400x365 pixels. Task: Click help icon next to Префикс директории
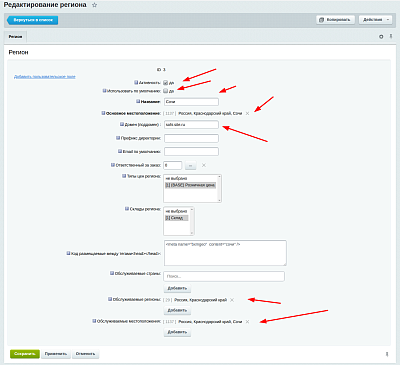(x=118, y=138)
